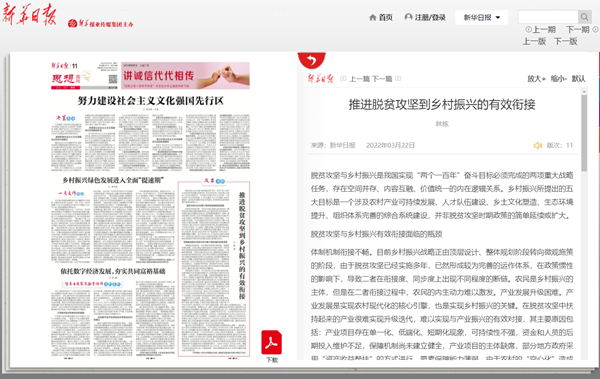
Task: Click the QR code on page header
Action: pos(112,79)
